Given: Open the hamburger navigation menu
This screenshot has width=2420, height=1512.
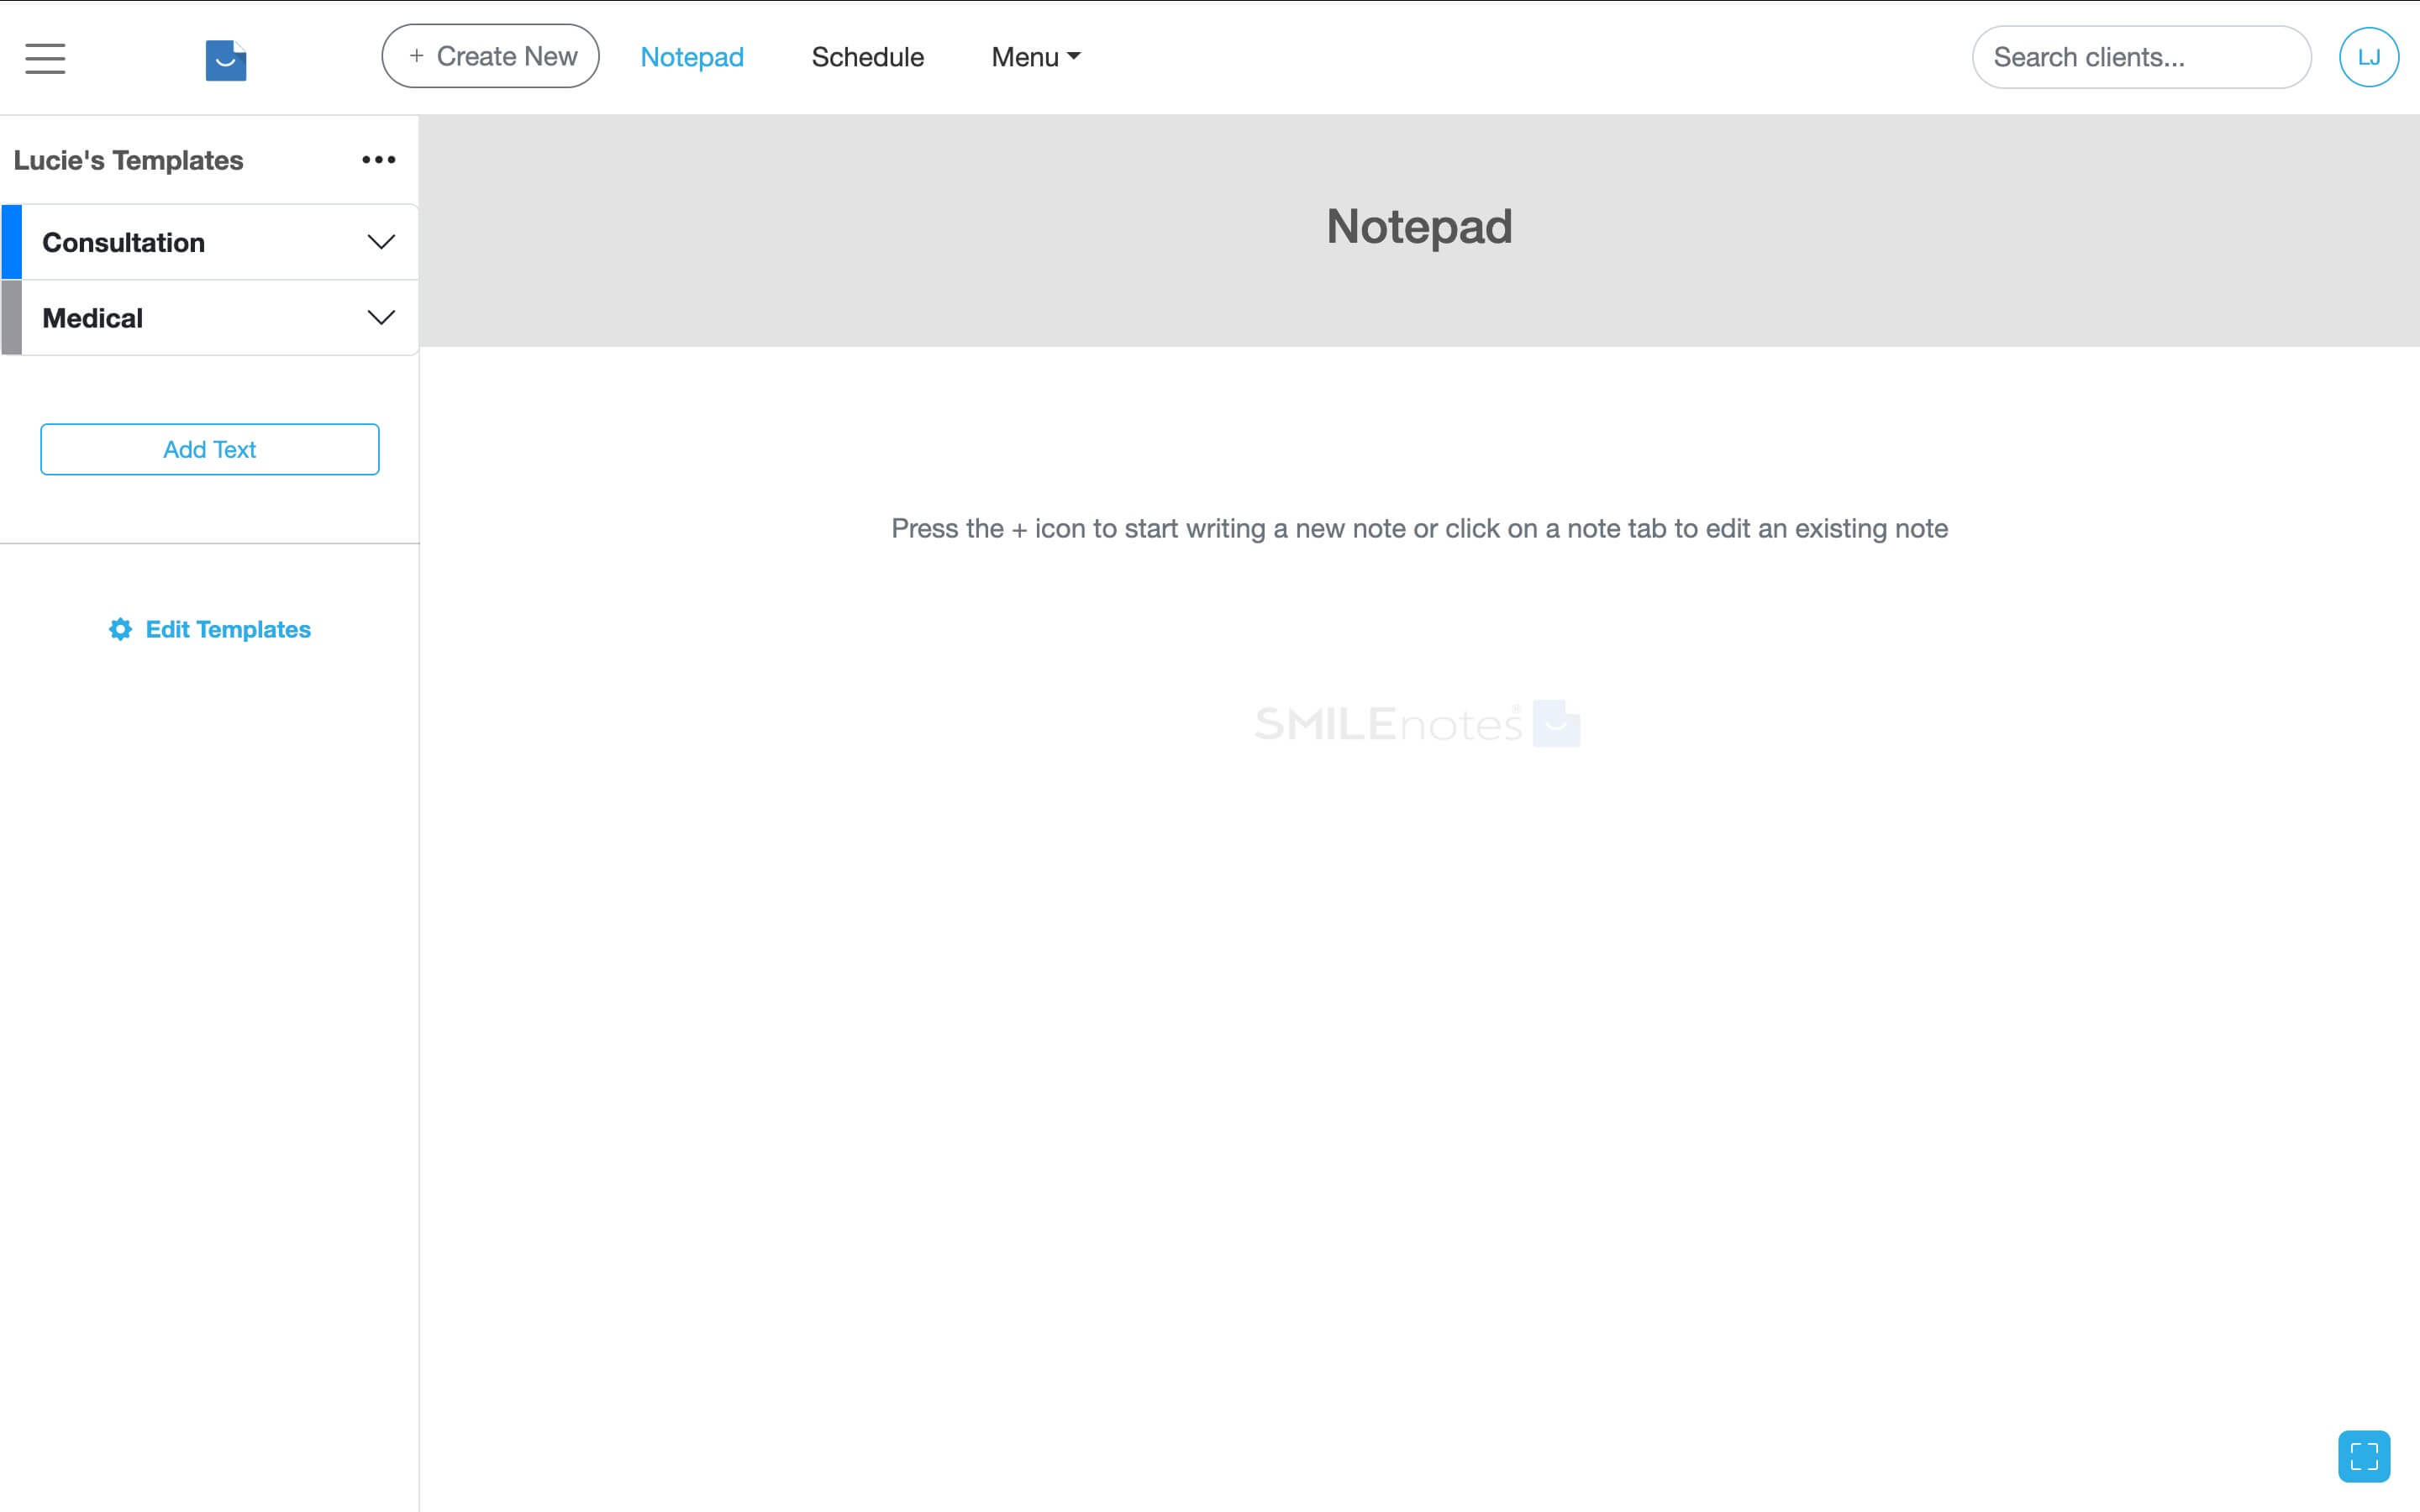Looking at the screenshot, I should (44, 58).
